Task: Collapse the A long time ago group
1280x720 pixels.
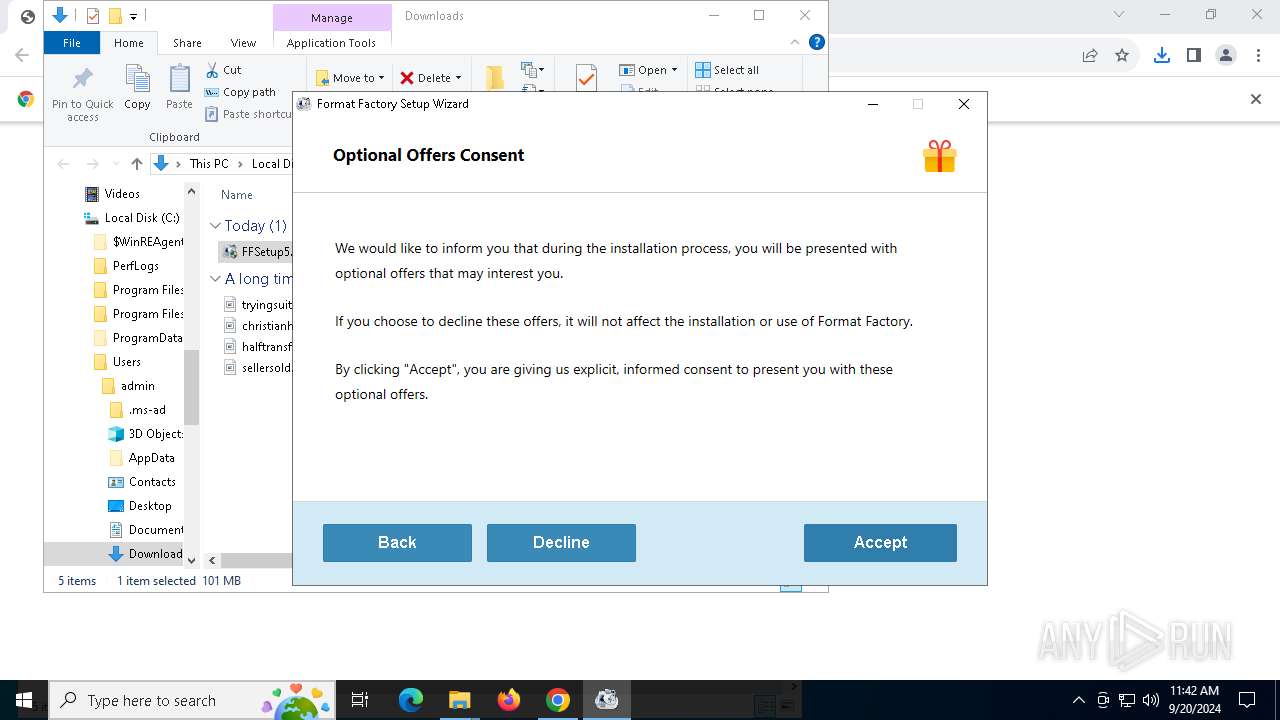Action: coord(215,279)
